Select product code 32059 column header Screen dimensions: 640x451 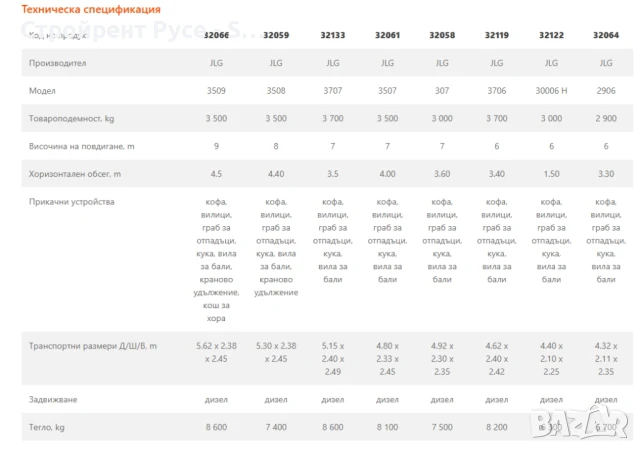tap(276, 35)
